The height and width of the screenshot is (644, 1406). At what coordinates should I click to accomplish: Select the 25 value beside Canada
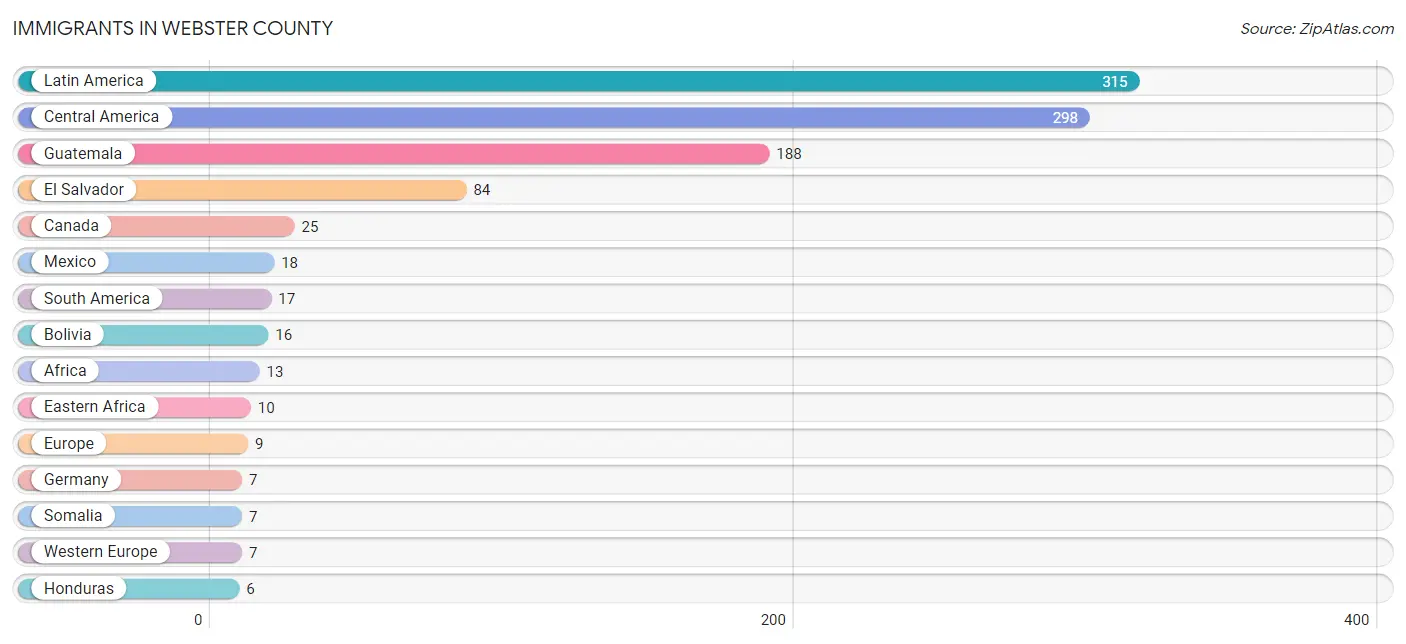pos(310,227)
